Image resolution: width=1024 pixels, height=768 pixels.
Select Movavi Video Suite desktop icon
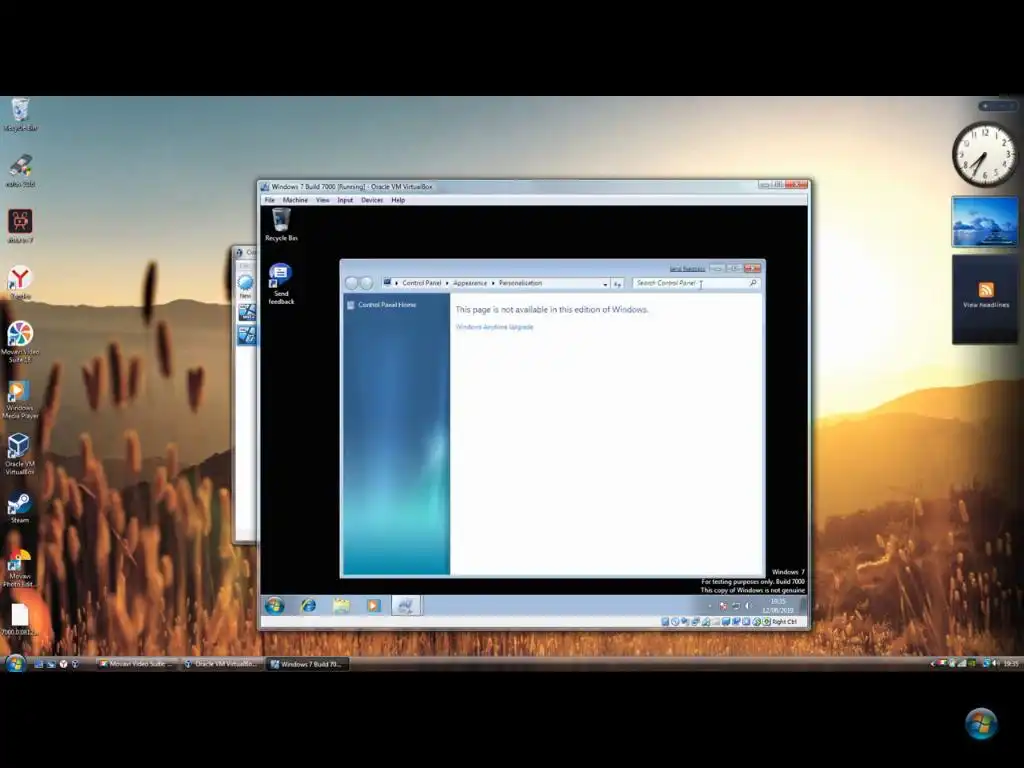click(x=20, y=342)
